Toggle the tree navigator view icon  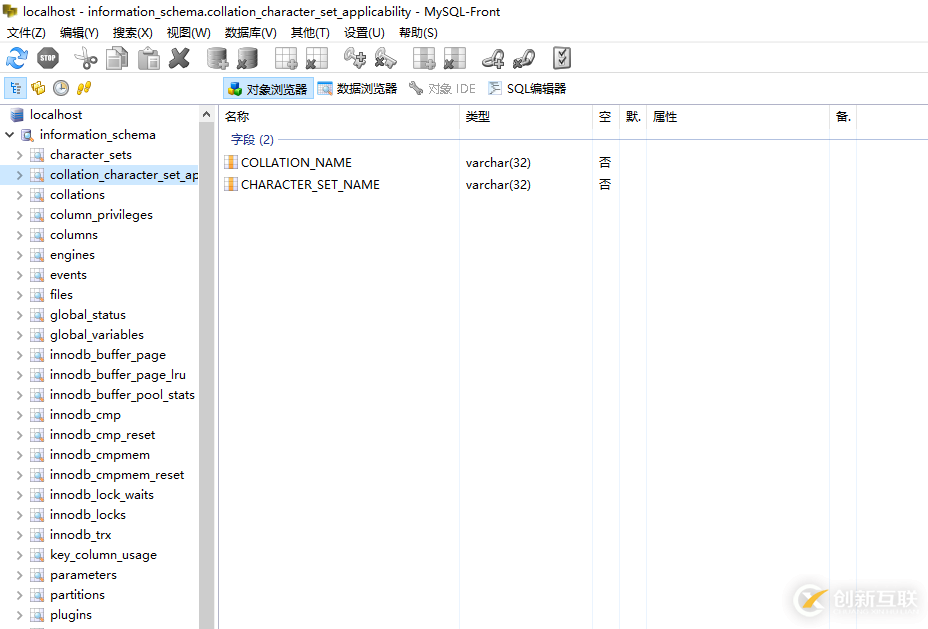[15, 88]
